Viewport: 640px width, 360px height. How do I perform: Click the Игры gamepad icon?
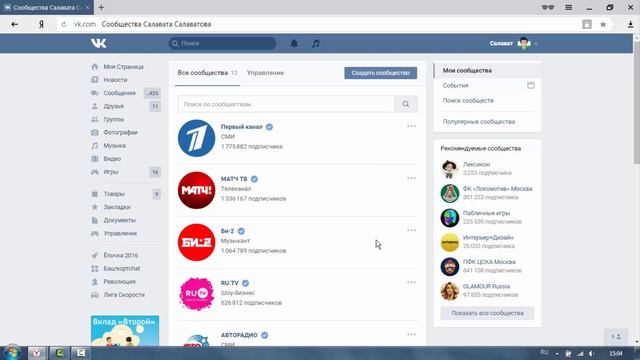pos(95,172)
